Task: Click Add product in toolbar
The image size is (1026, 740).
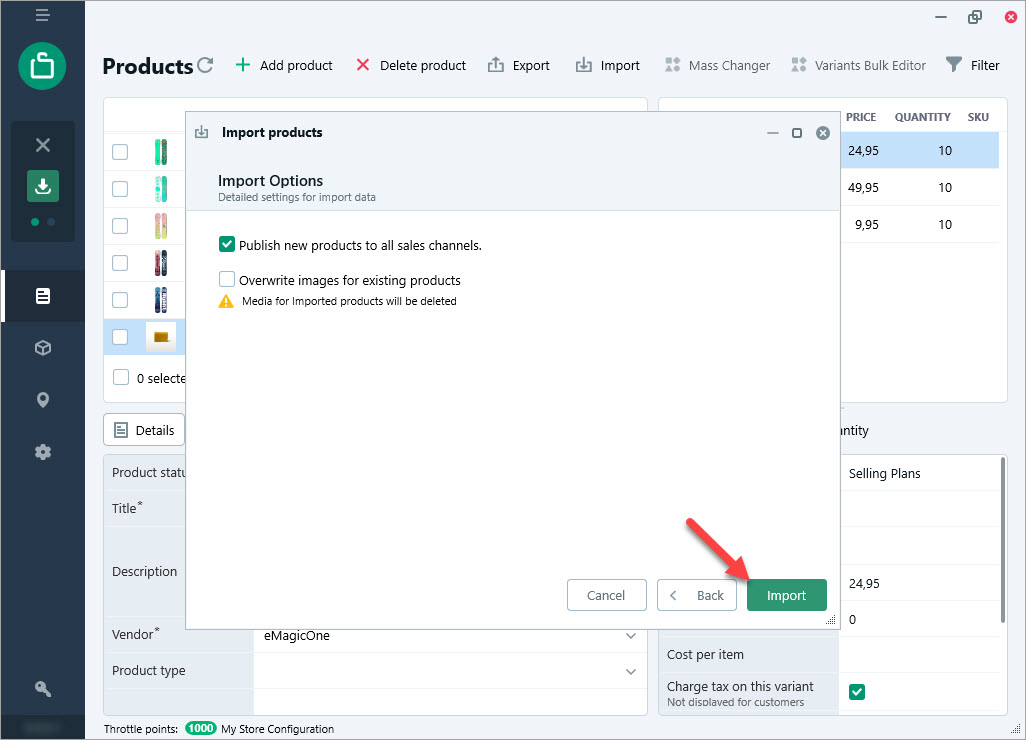Action: tap(284, 65)
